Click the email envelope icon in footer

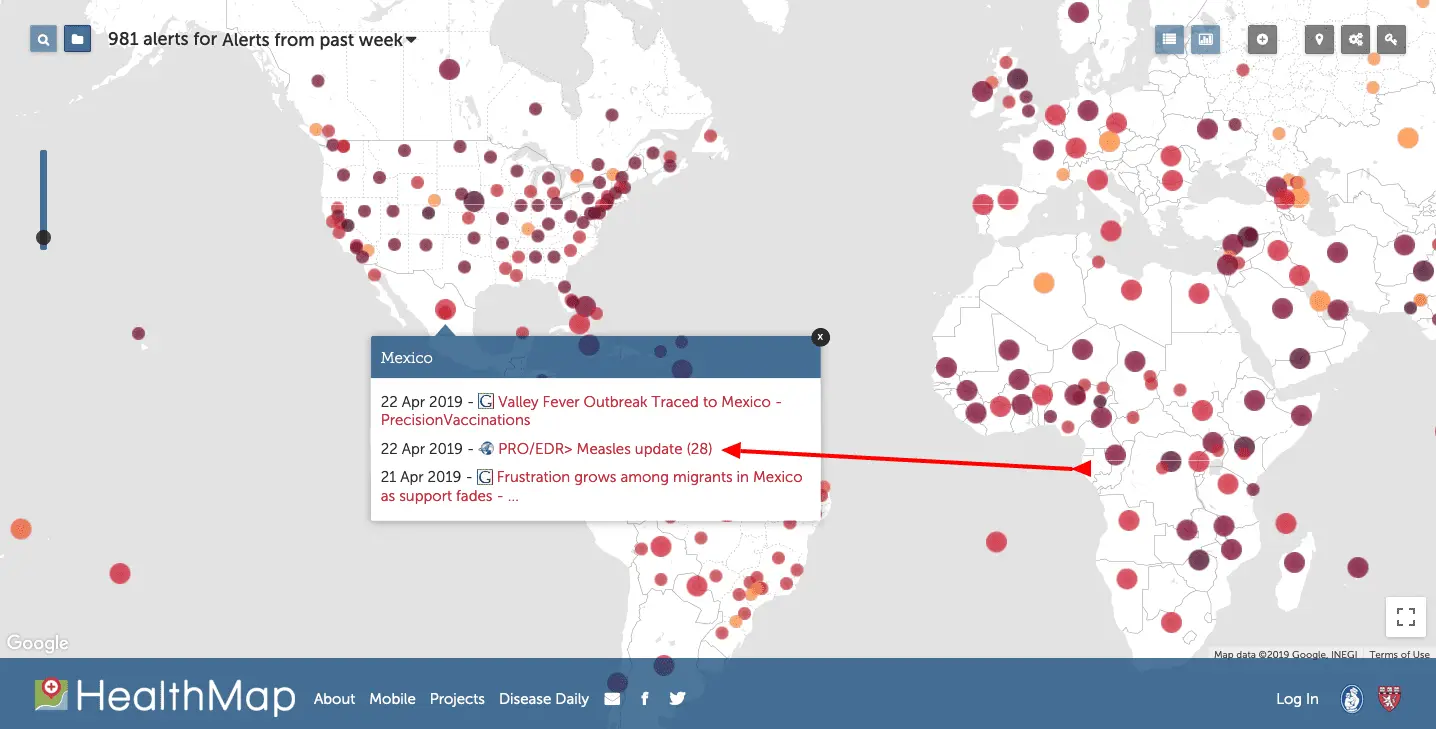[x=613, y=699]
